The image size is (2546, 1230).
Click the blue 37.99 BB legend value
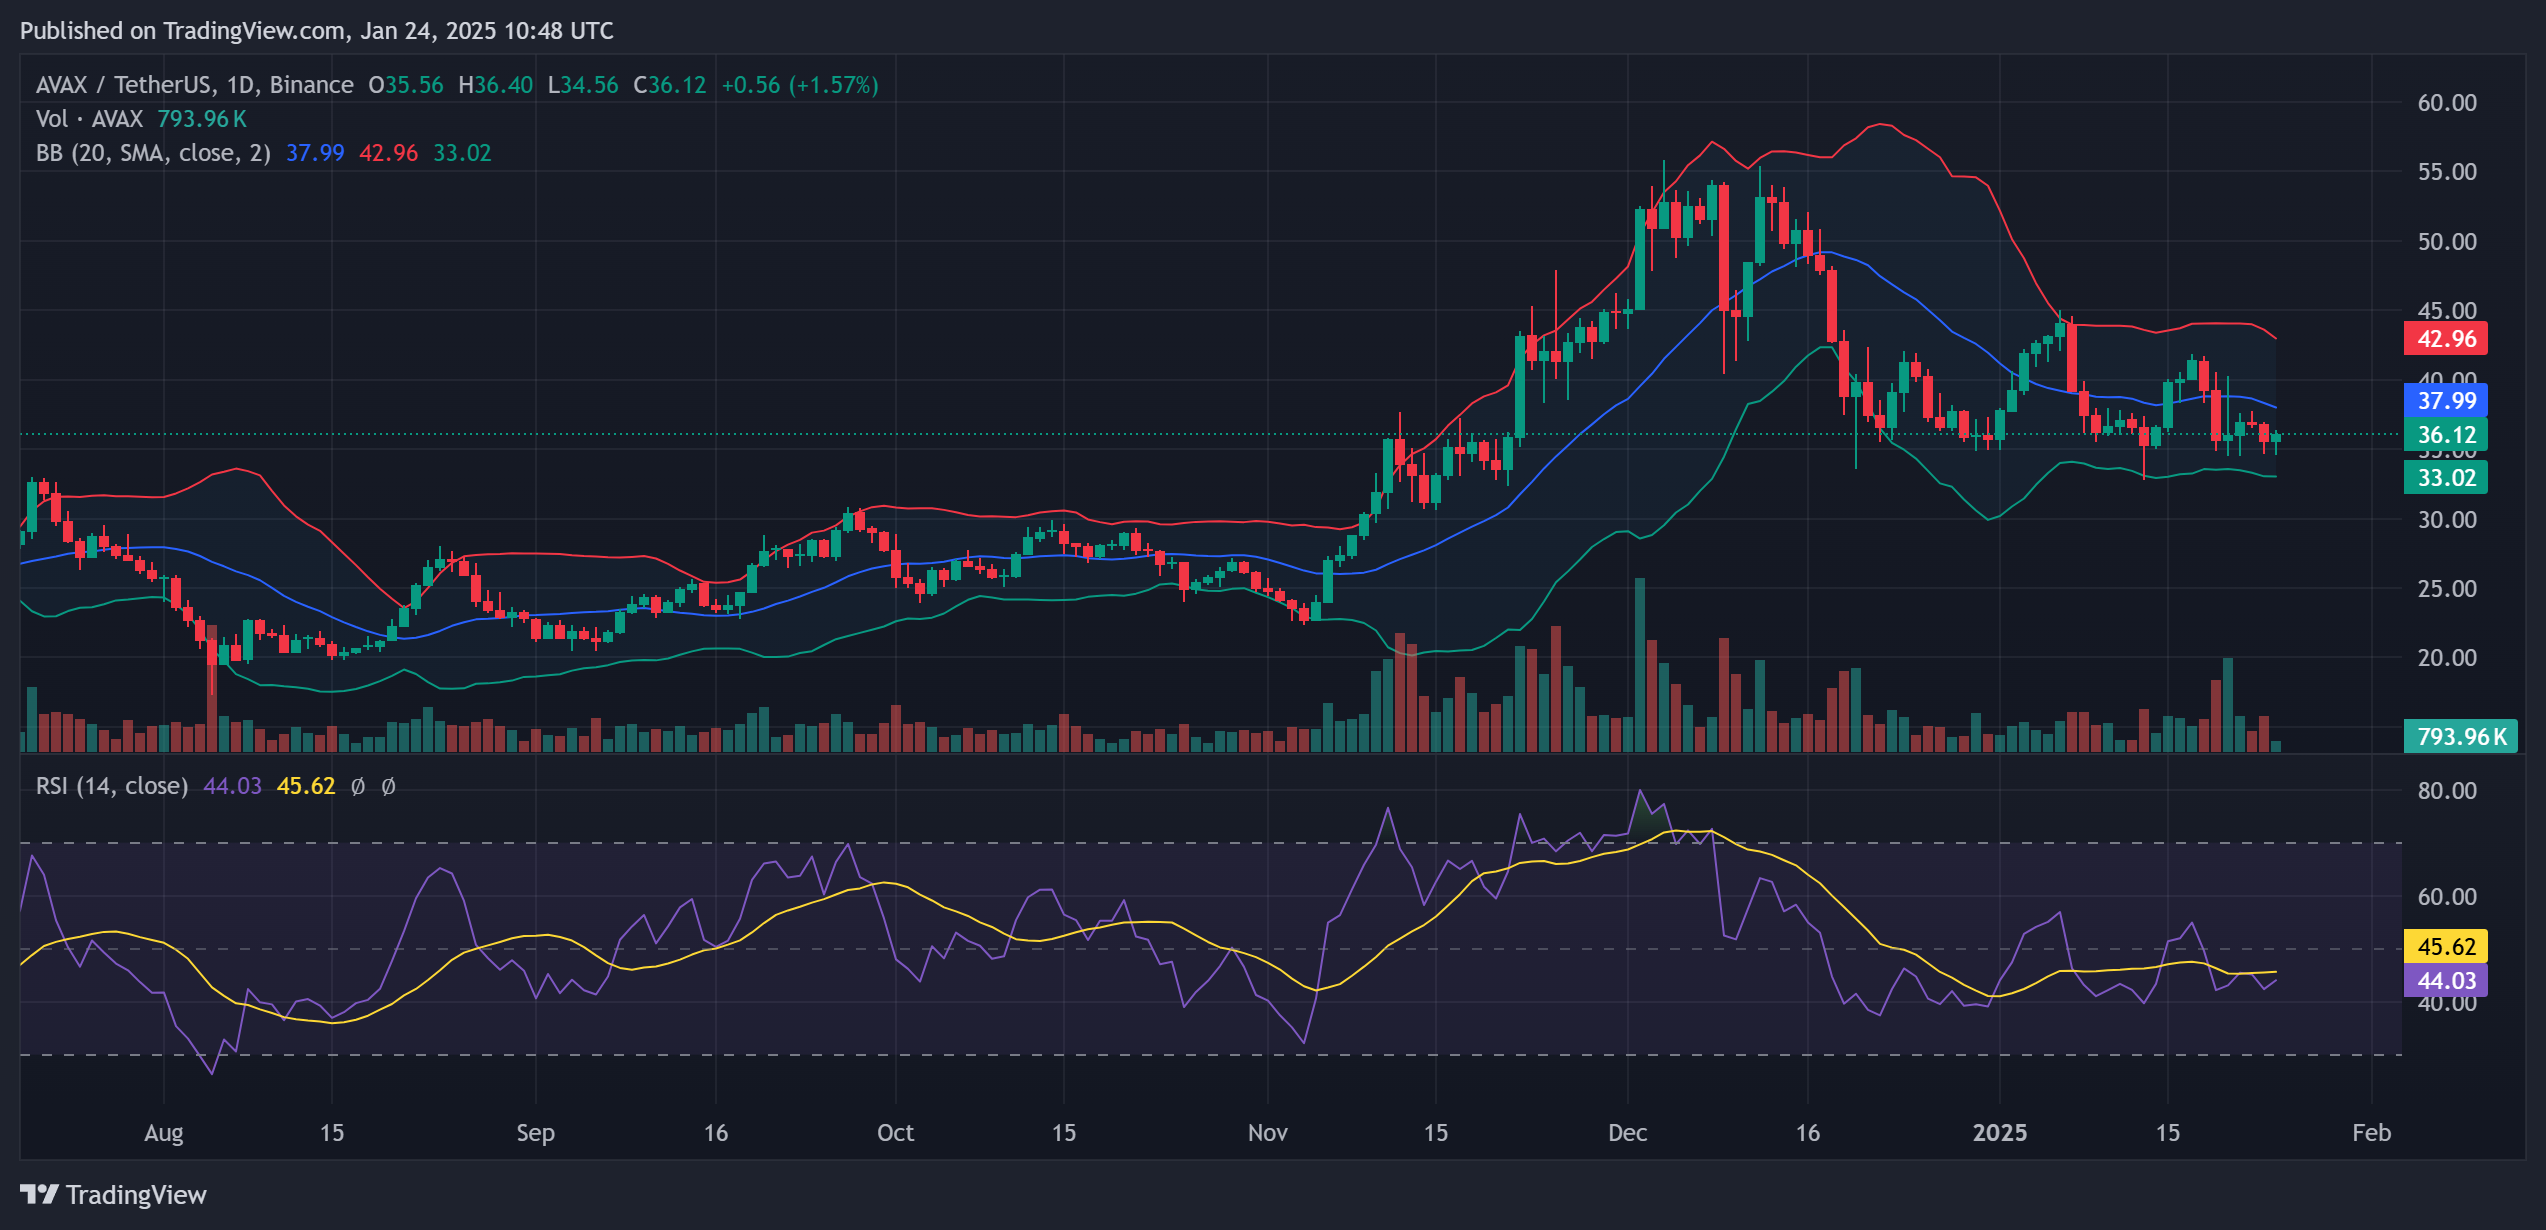(x=315, y=153)
